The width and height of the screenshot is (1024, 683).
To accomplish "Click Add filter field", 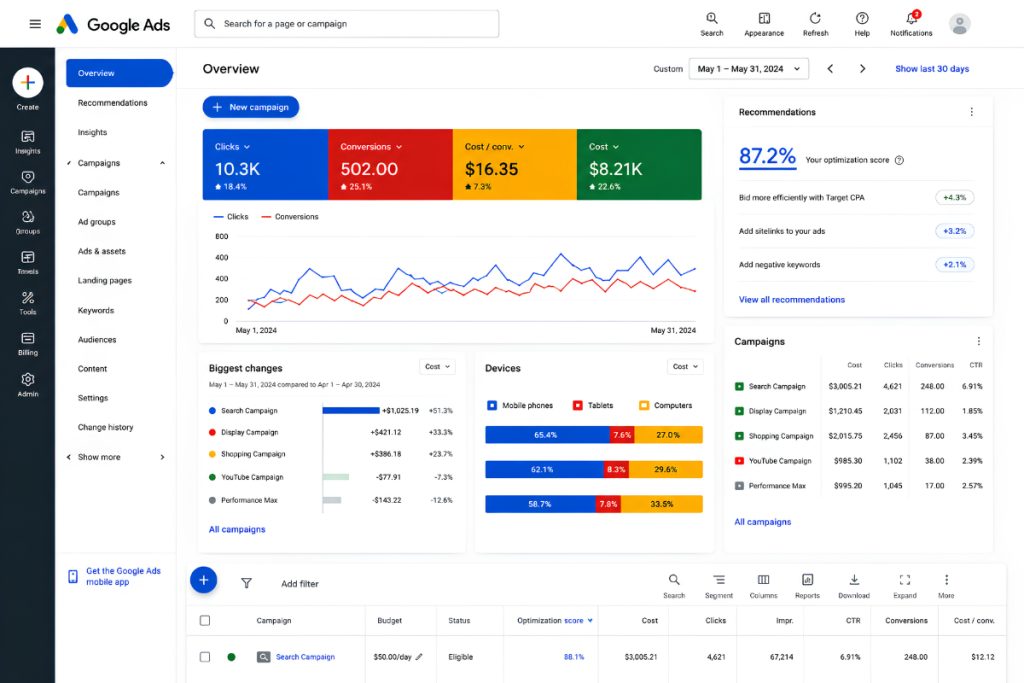I will point(300,584).
